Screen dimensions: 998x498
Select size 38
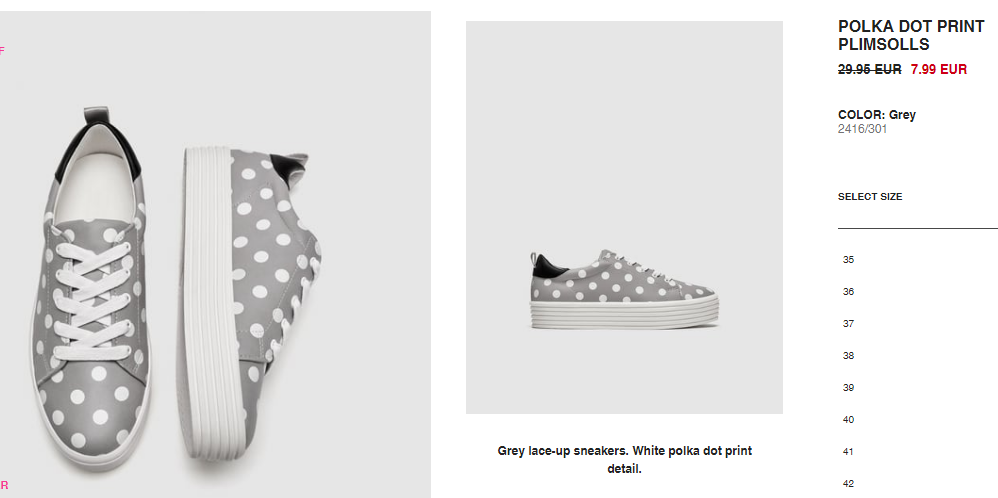point(848,355)
